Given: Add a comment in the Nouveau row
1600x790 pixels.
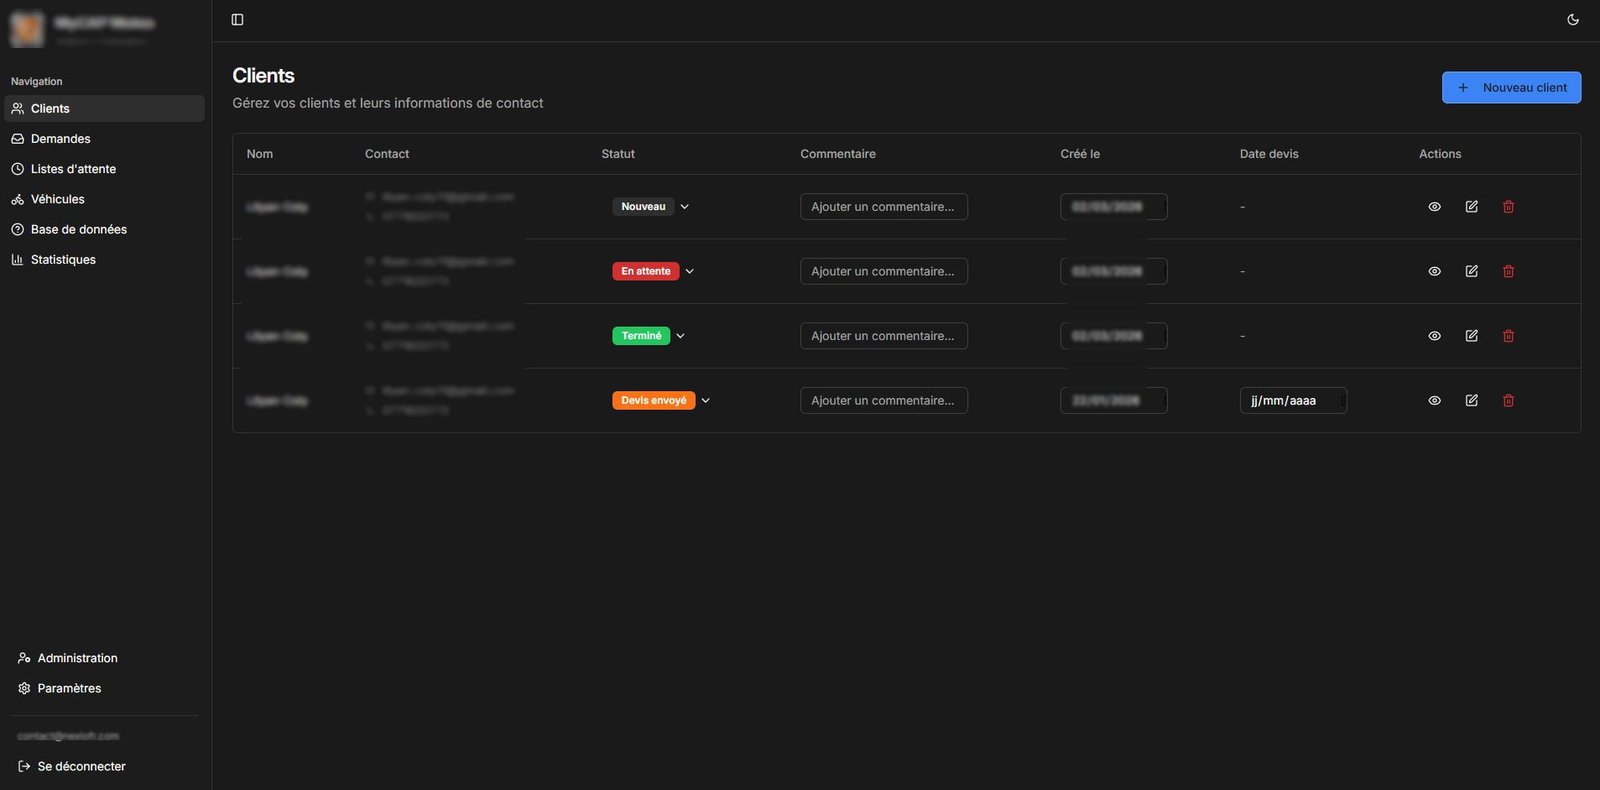Looking at the screenshot, I should pyautogui.click(x=884, y=207).
